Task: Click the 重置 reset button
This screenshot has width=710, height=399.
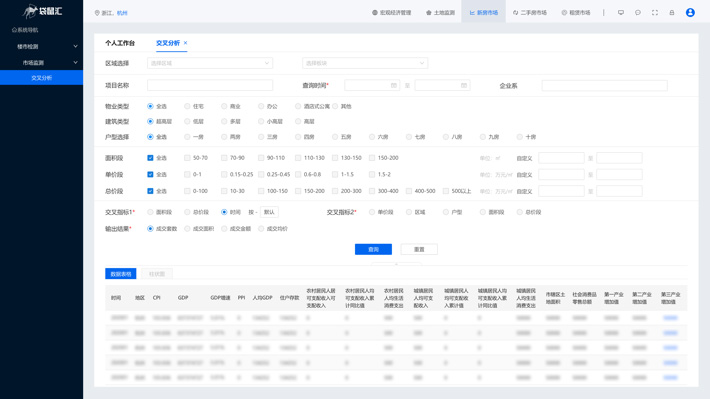Action: [x=419, y=250]
